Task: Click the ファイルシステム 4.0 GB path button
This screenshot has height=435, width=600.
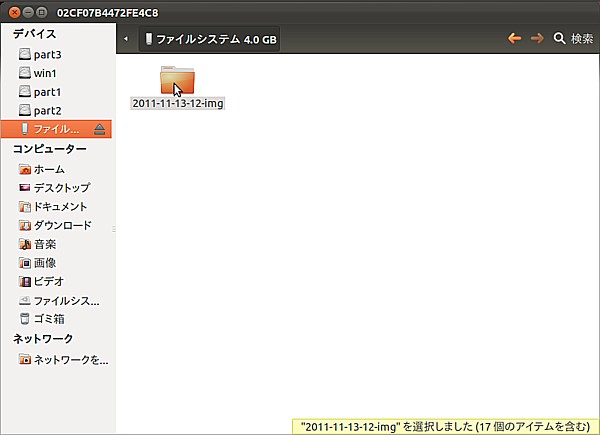Action: click(x=209, y=39)
